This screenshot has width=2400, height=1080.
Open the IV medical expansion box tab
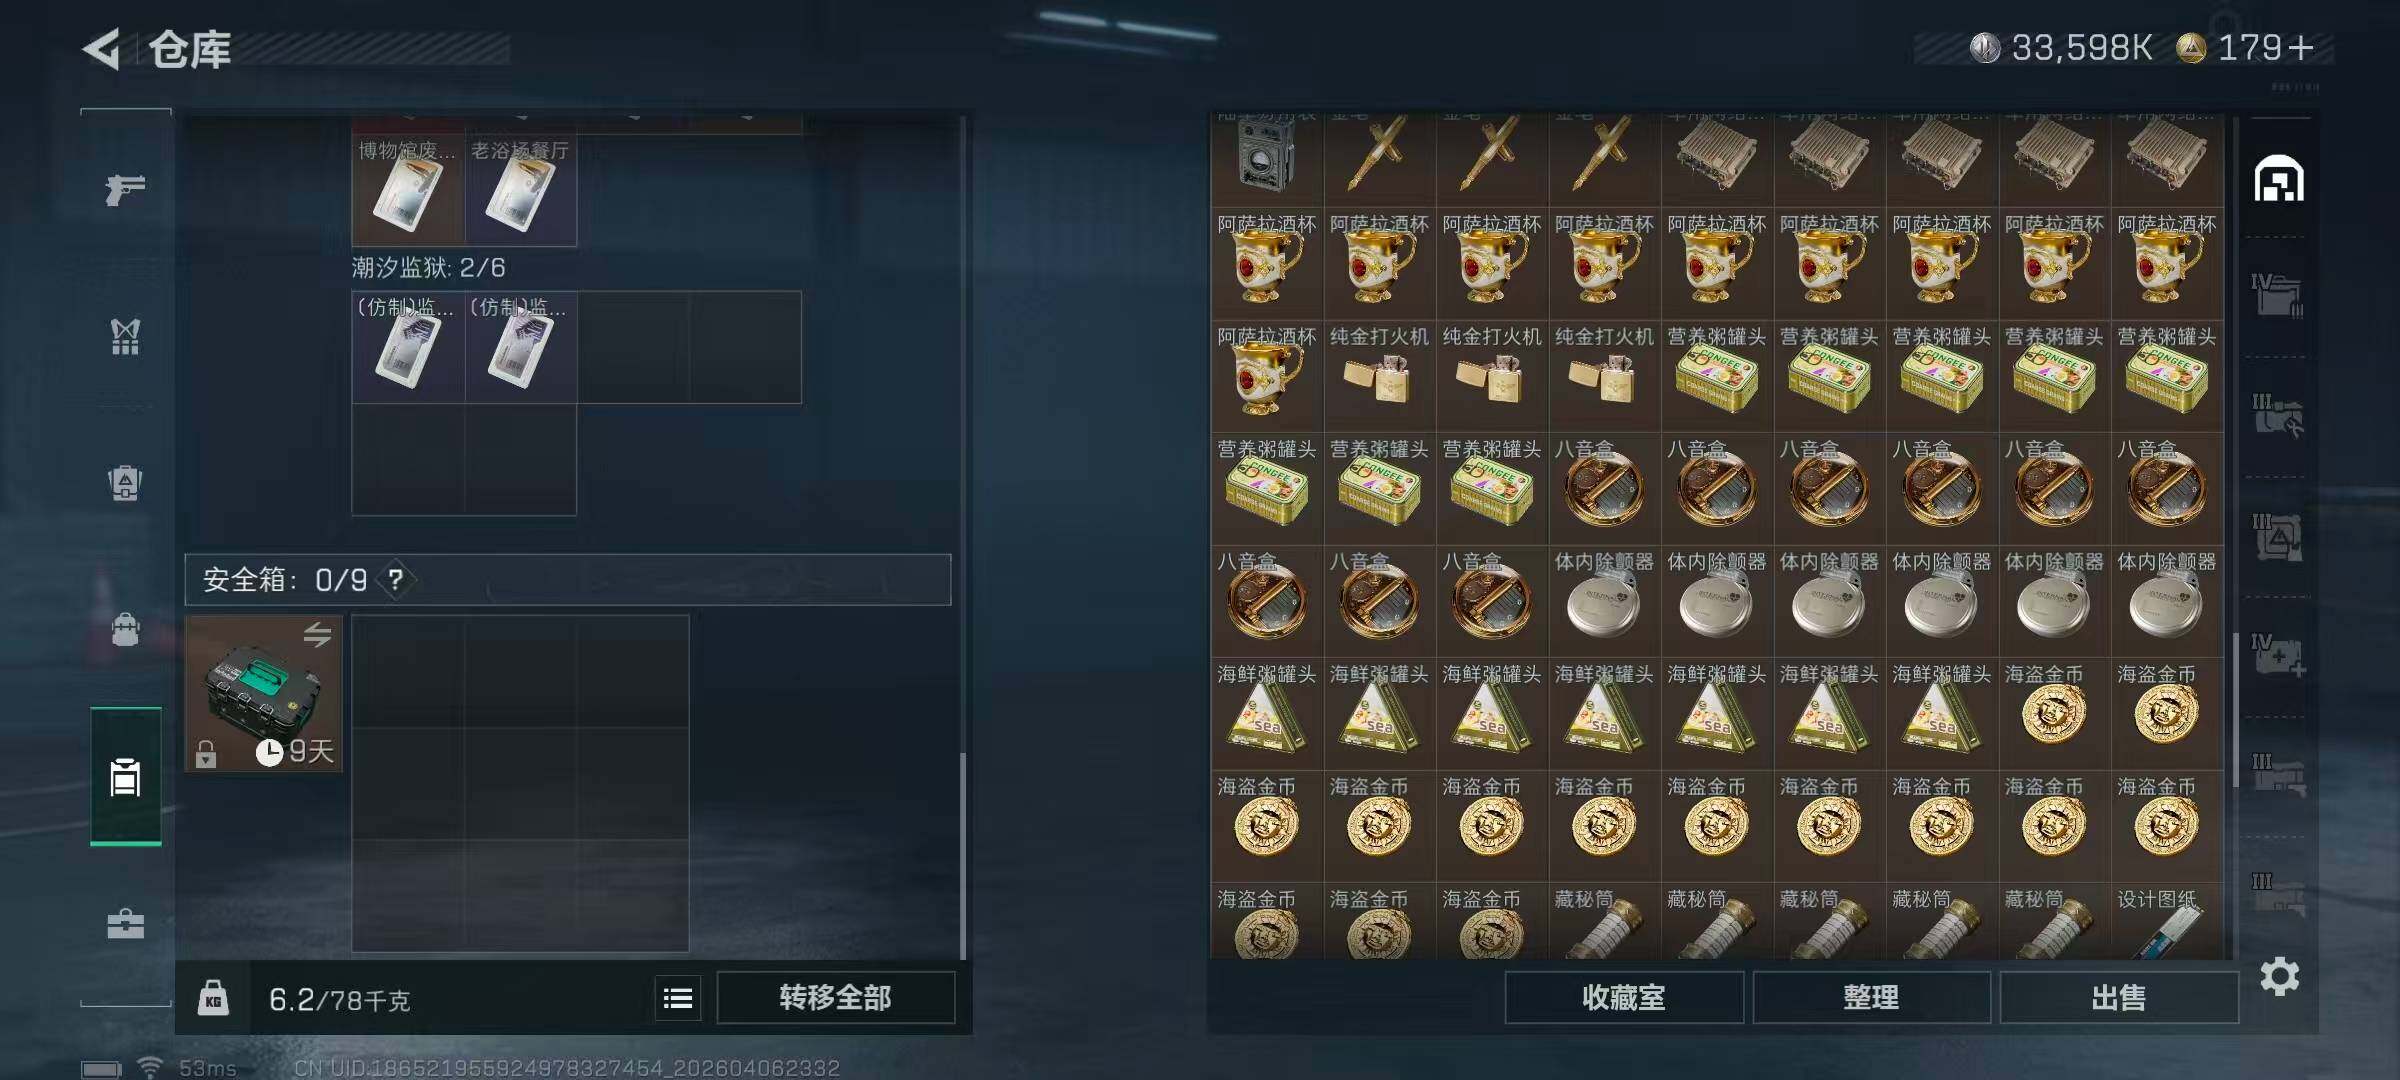click(x=2277, y=655)
